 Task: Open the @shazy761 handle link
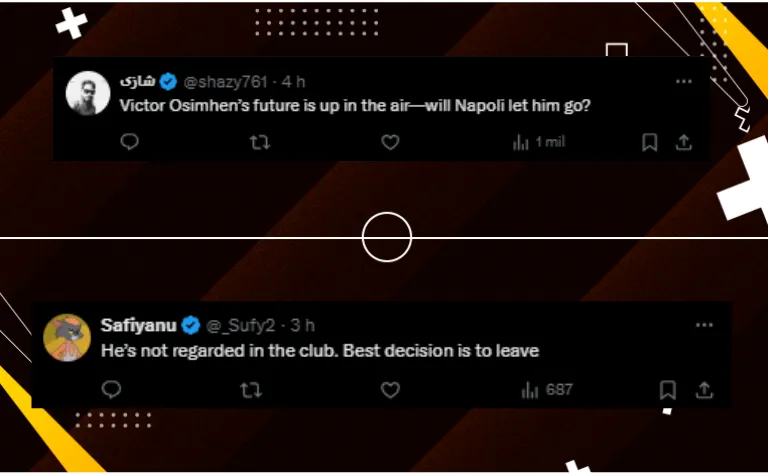[225, 82]
